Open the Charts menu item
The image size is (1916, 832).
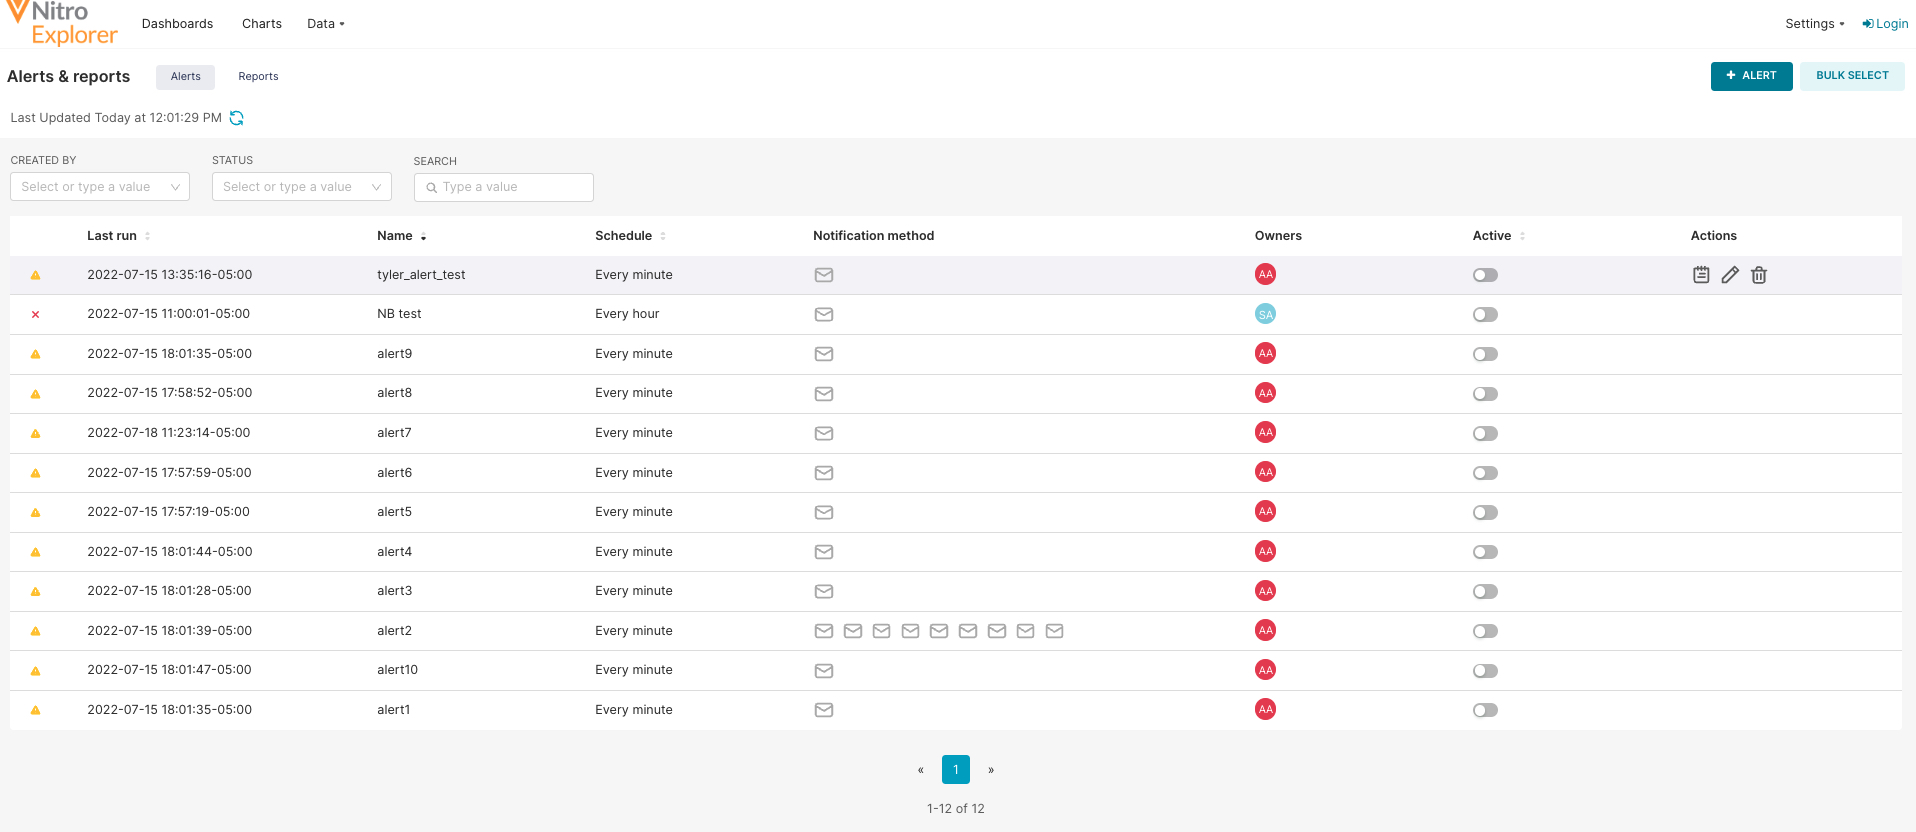[262, 24]
